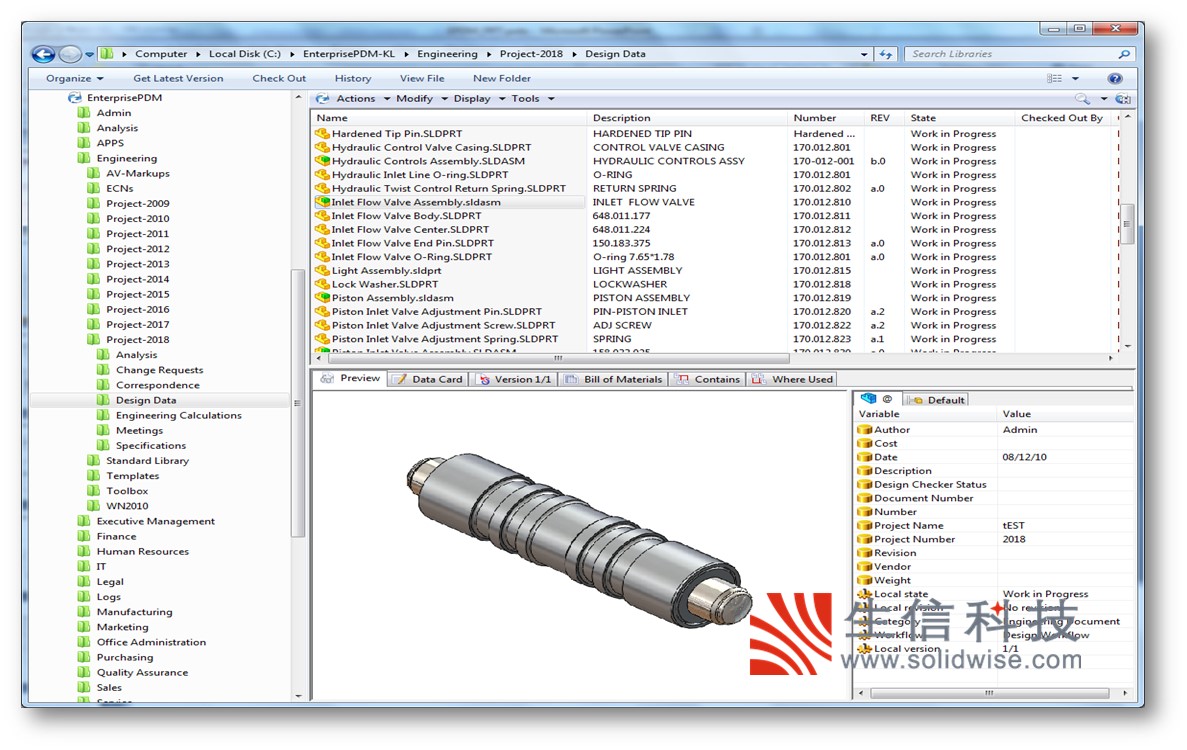
Task: Switch to the Where Used tab
Action: (x=793, y=379)
